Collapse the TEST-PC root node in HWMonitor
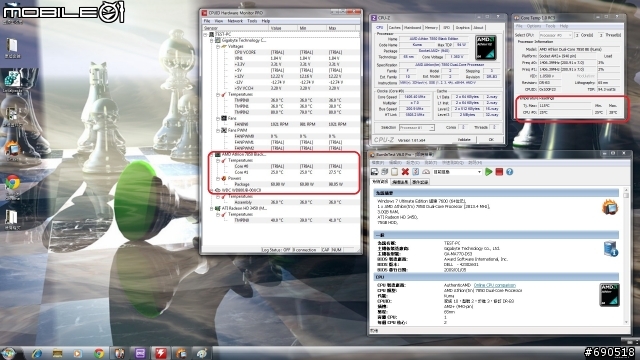The width and height of the screenshot is (640, 360). click(x=206, y=35)
